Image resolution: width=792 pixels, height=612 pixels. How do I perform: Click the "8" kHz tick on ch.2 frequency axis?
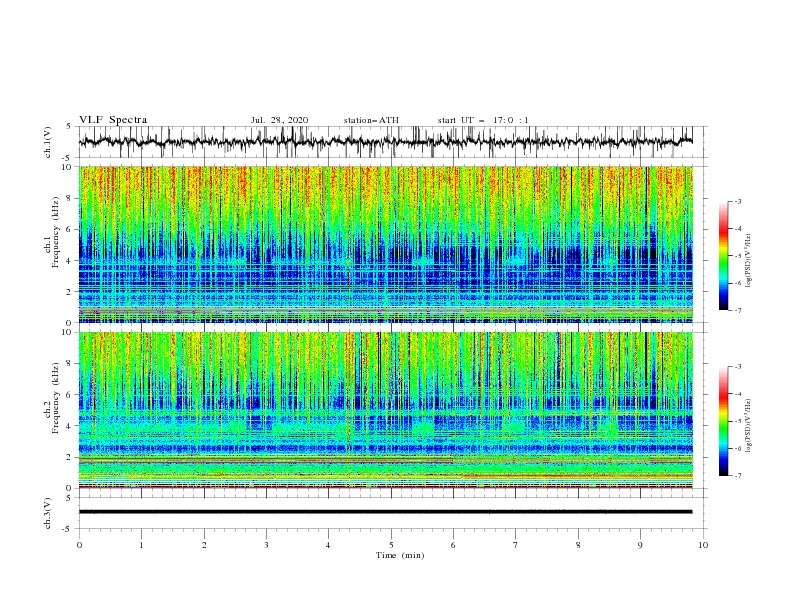(x=70, y=364)
